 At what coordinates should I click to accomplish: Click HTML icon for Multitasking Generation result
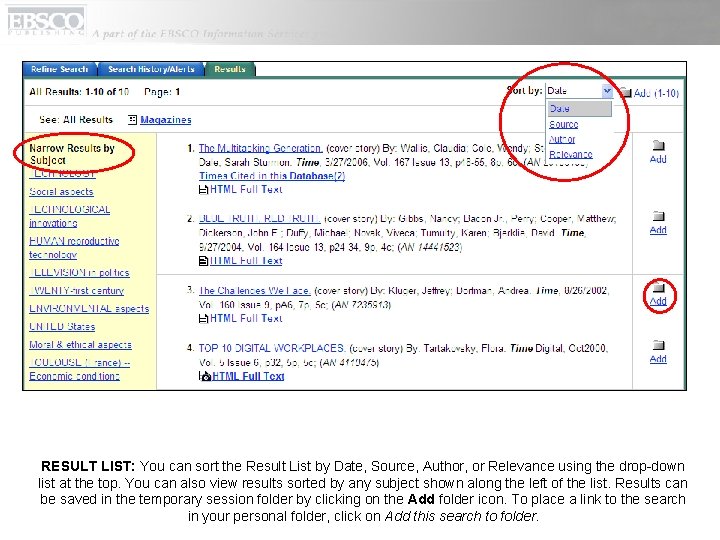coord(203,189)
